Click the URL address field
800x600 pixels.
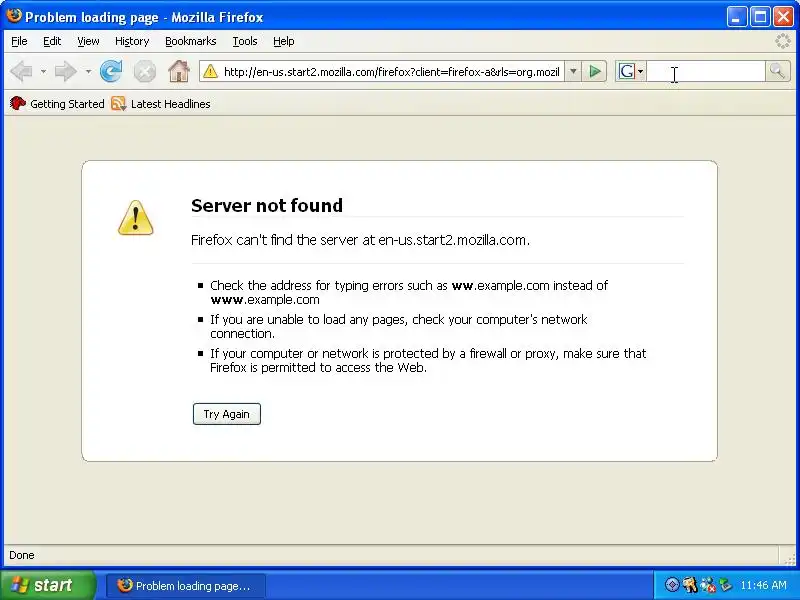click(x=392, y=72)
